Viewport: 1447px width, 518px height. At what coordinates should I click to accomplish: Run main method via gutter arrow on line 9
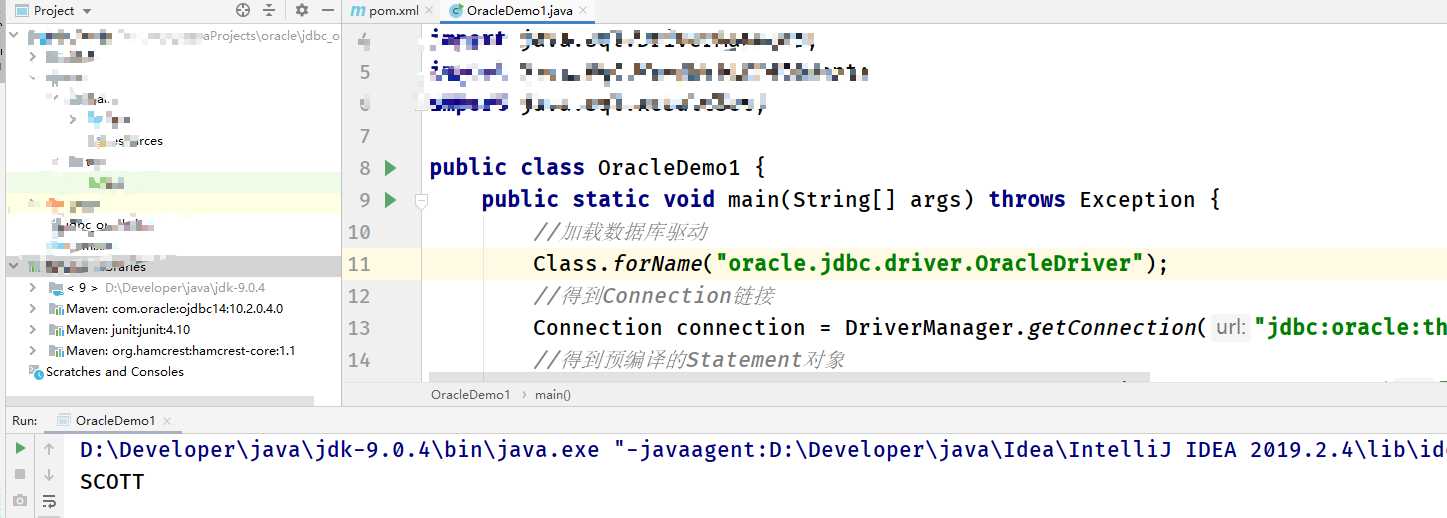tap(391, 200)
